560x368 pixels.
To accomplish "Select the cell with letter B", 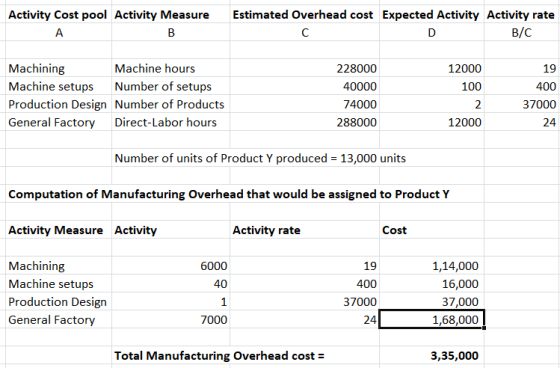I will (171, 33).
